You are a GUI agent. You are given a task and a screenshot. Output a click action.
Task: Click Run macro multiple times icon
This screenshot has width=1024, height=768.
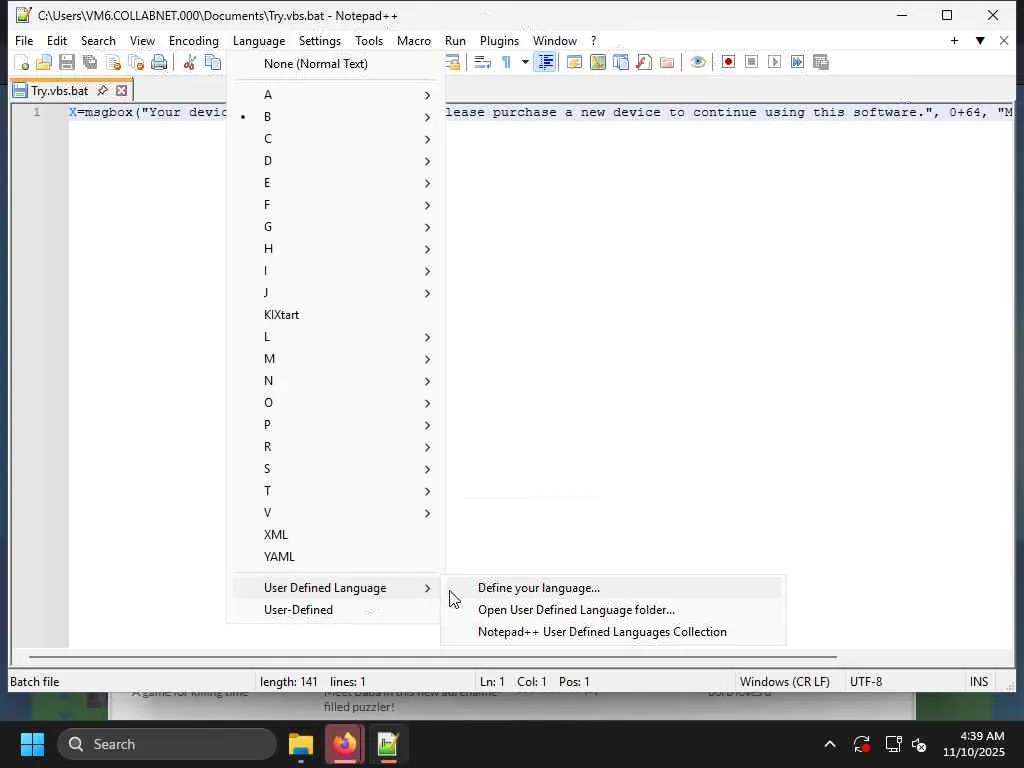coord(797,62)
